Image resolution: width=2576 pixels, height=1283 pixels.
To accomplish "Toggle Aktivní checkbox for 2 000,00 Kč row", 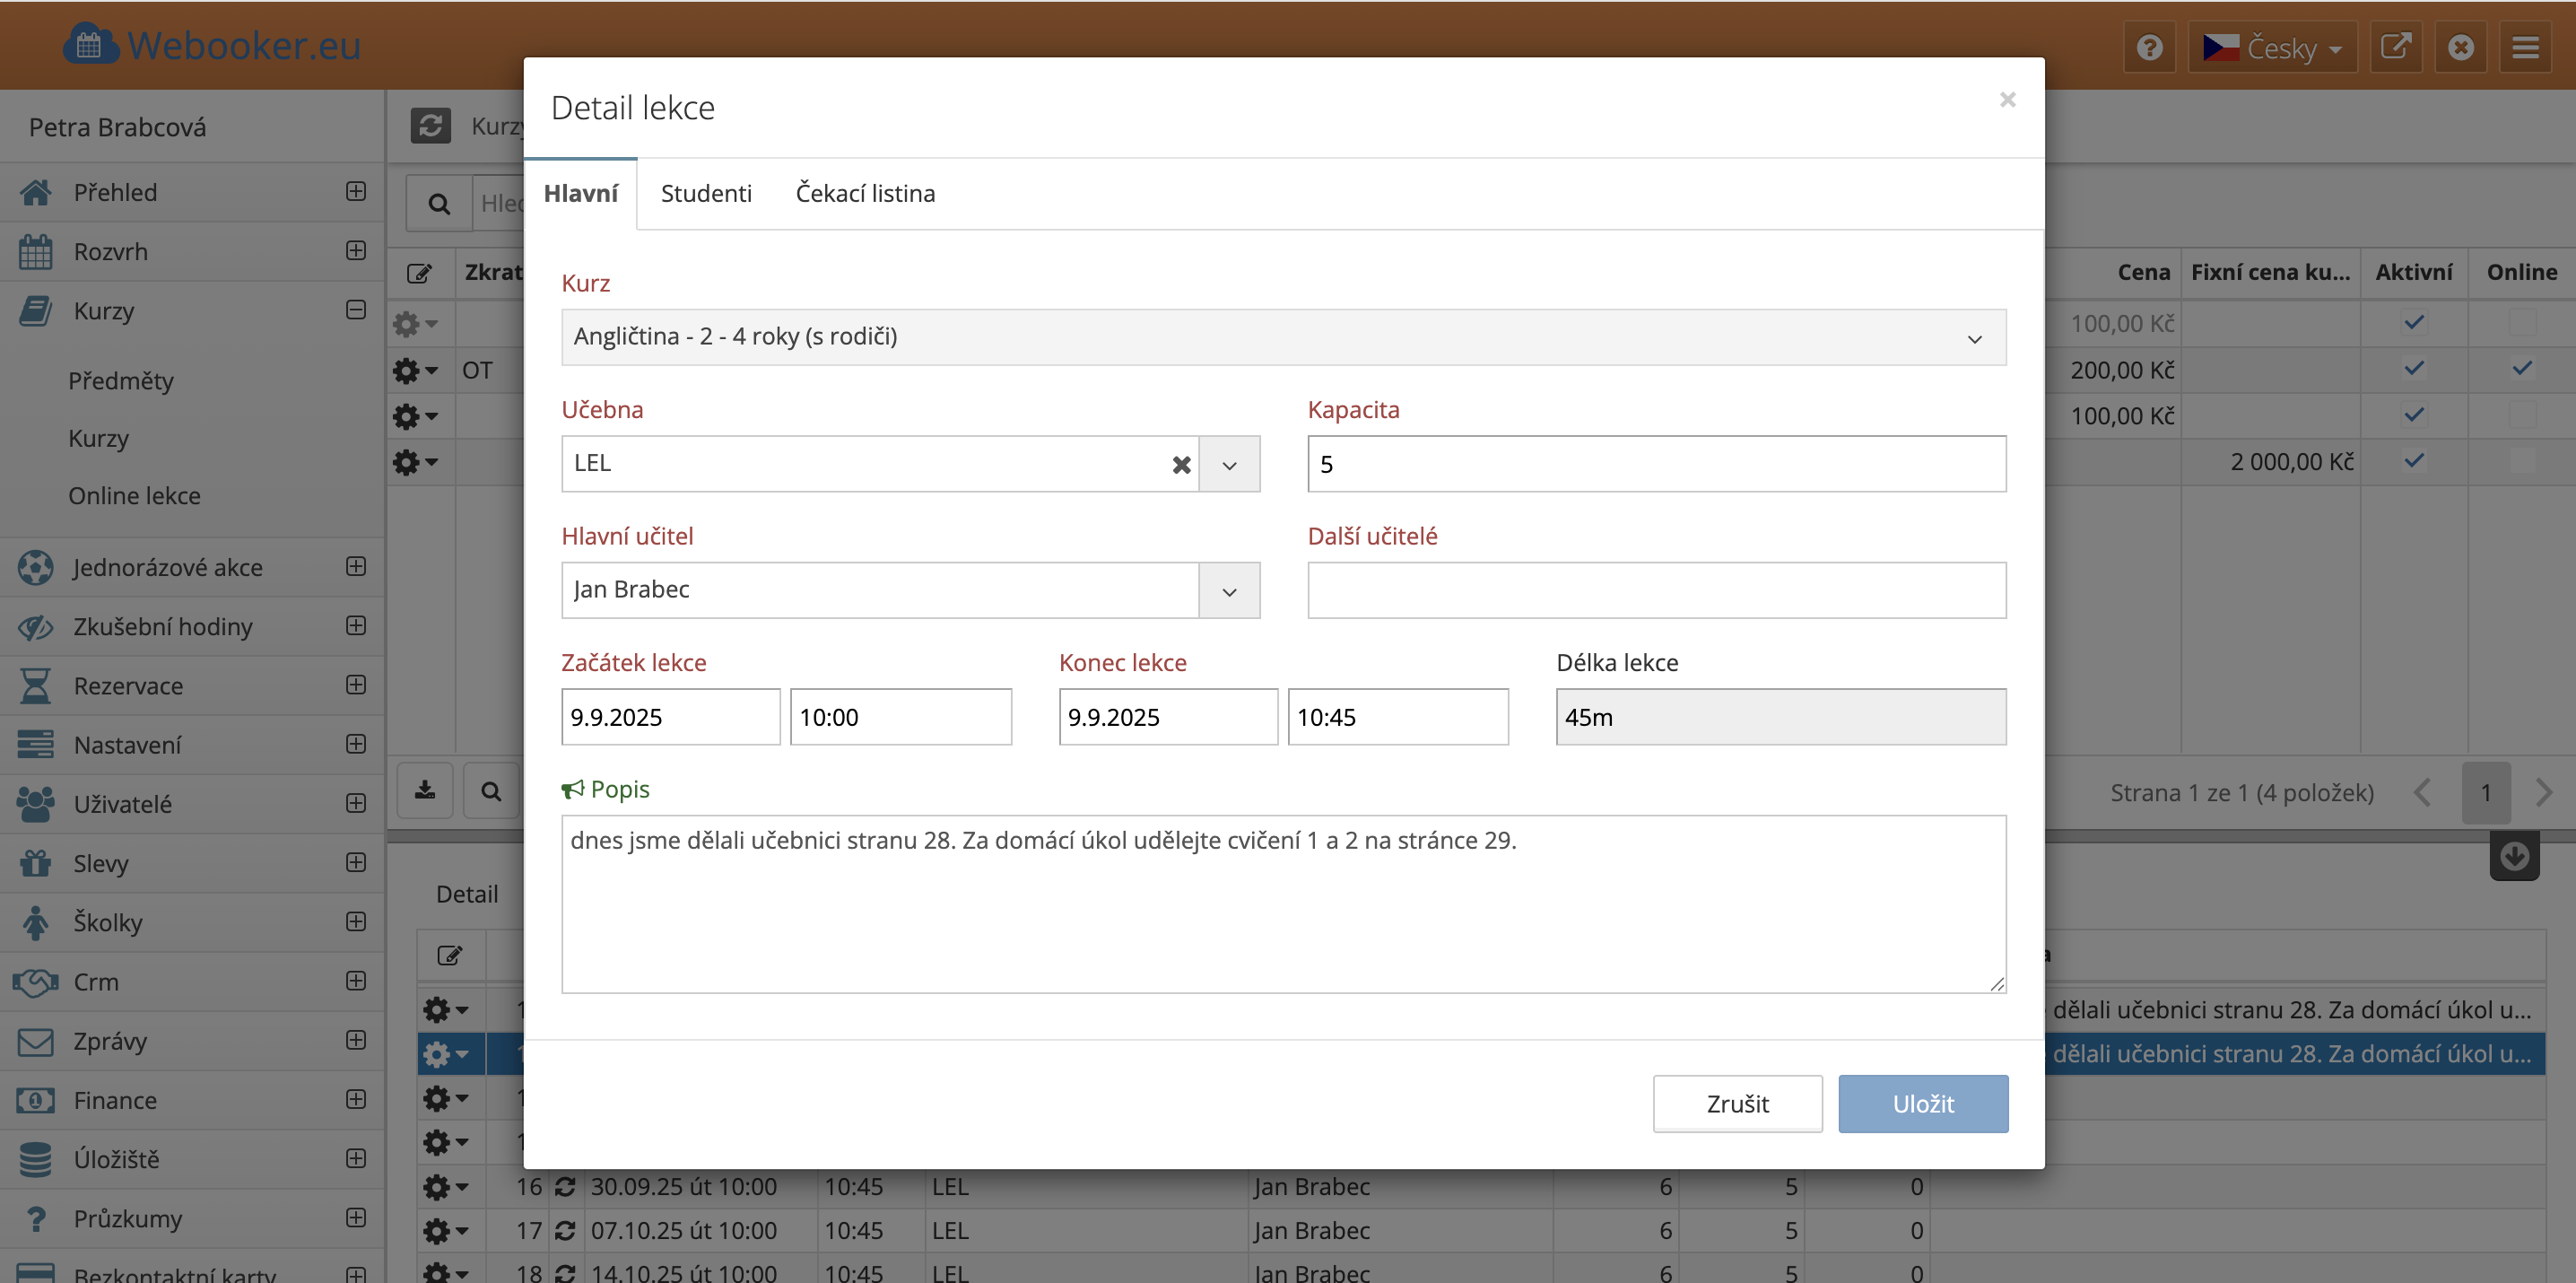I will [x=2413, y=461].
